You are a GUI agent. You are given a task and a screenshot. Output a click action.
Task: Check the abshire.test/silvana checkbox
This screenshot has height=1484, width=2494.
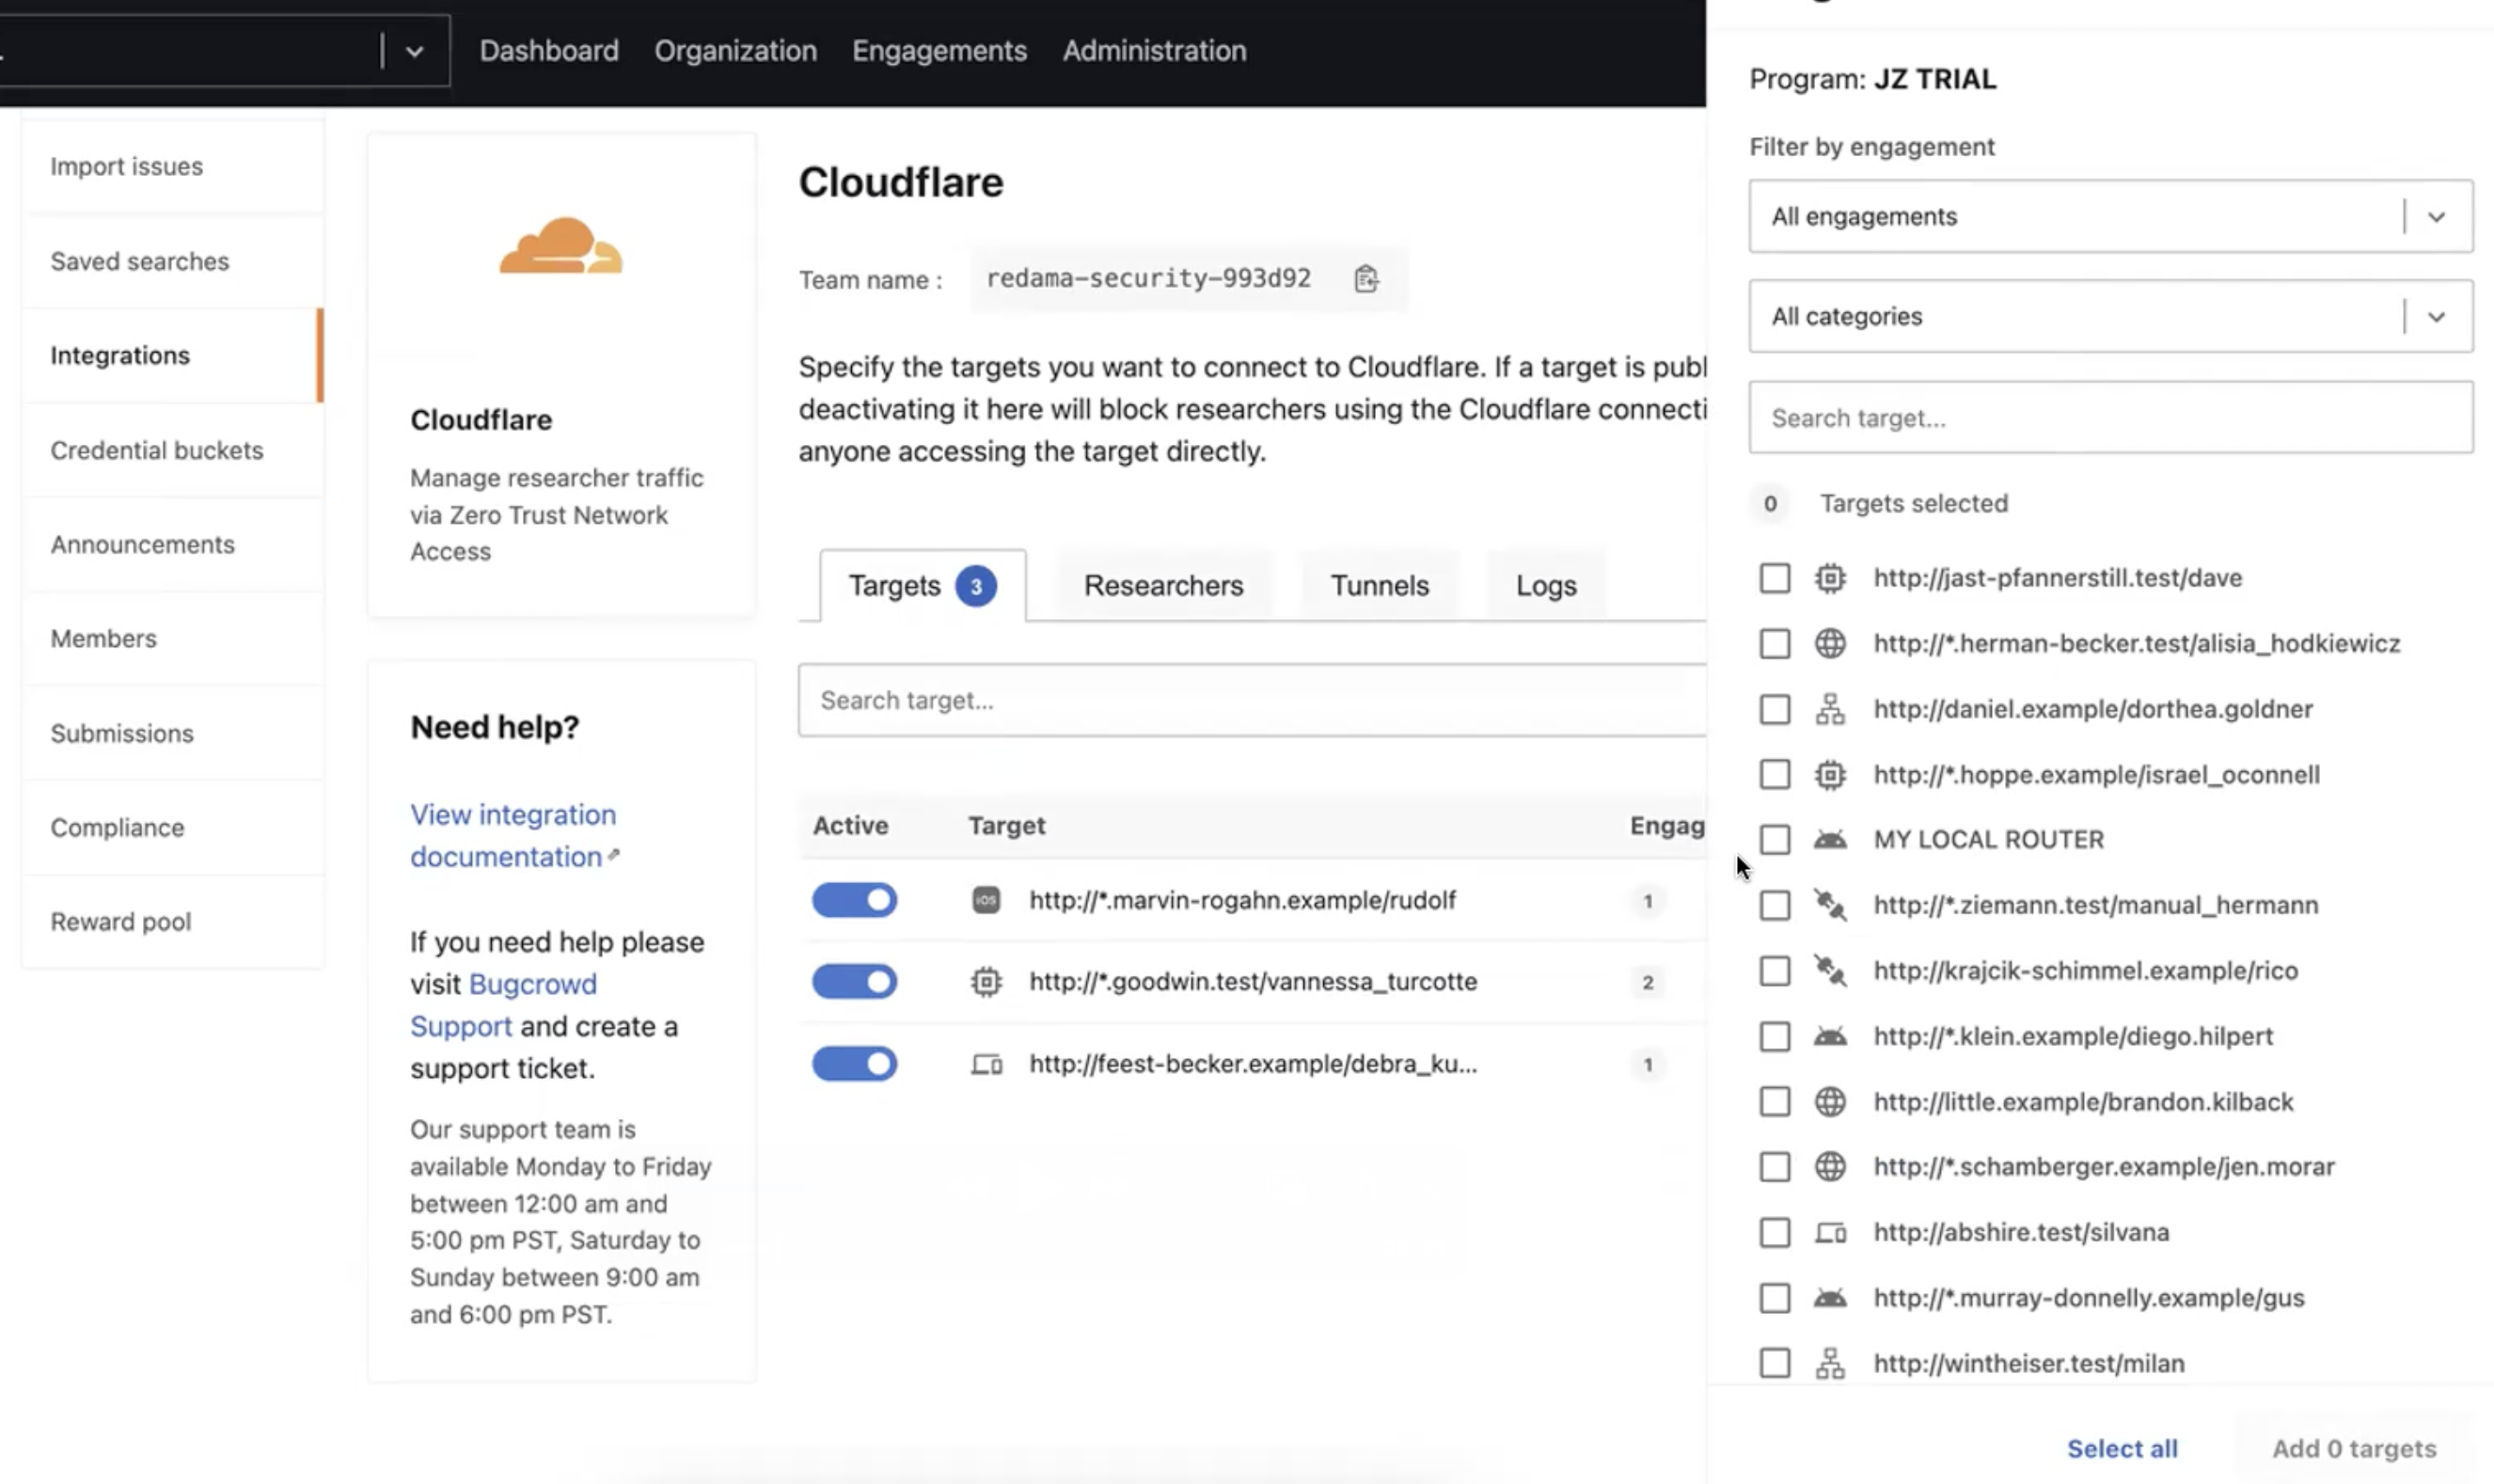pos(1774,1232)
